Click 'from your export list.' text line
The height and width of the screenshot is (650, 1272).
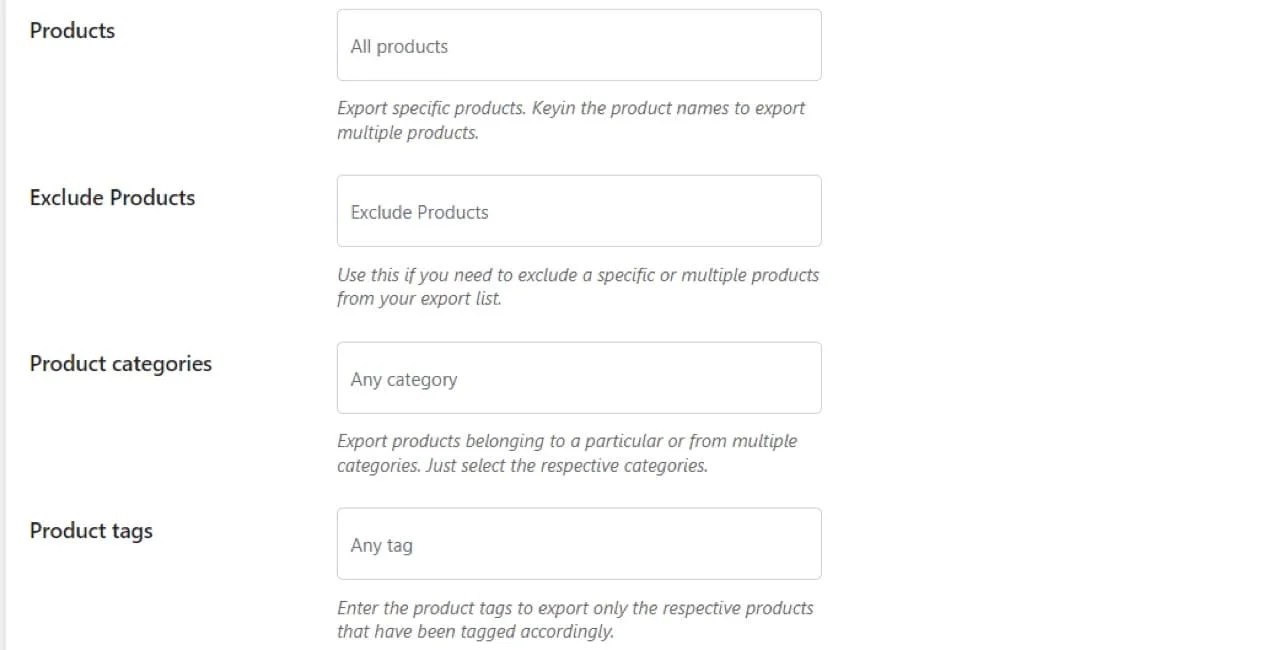coord(419,299)
